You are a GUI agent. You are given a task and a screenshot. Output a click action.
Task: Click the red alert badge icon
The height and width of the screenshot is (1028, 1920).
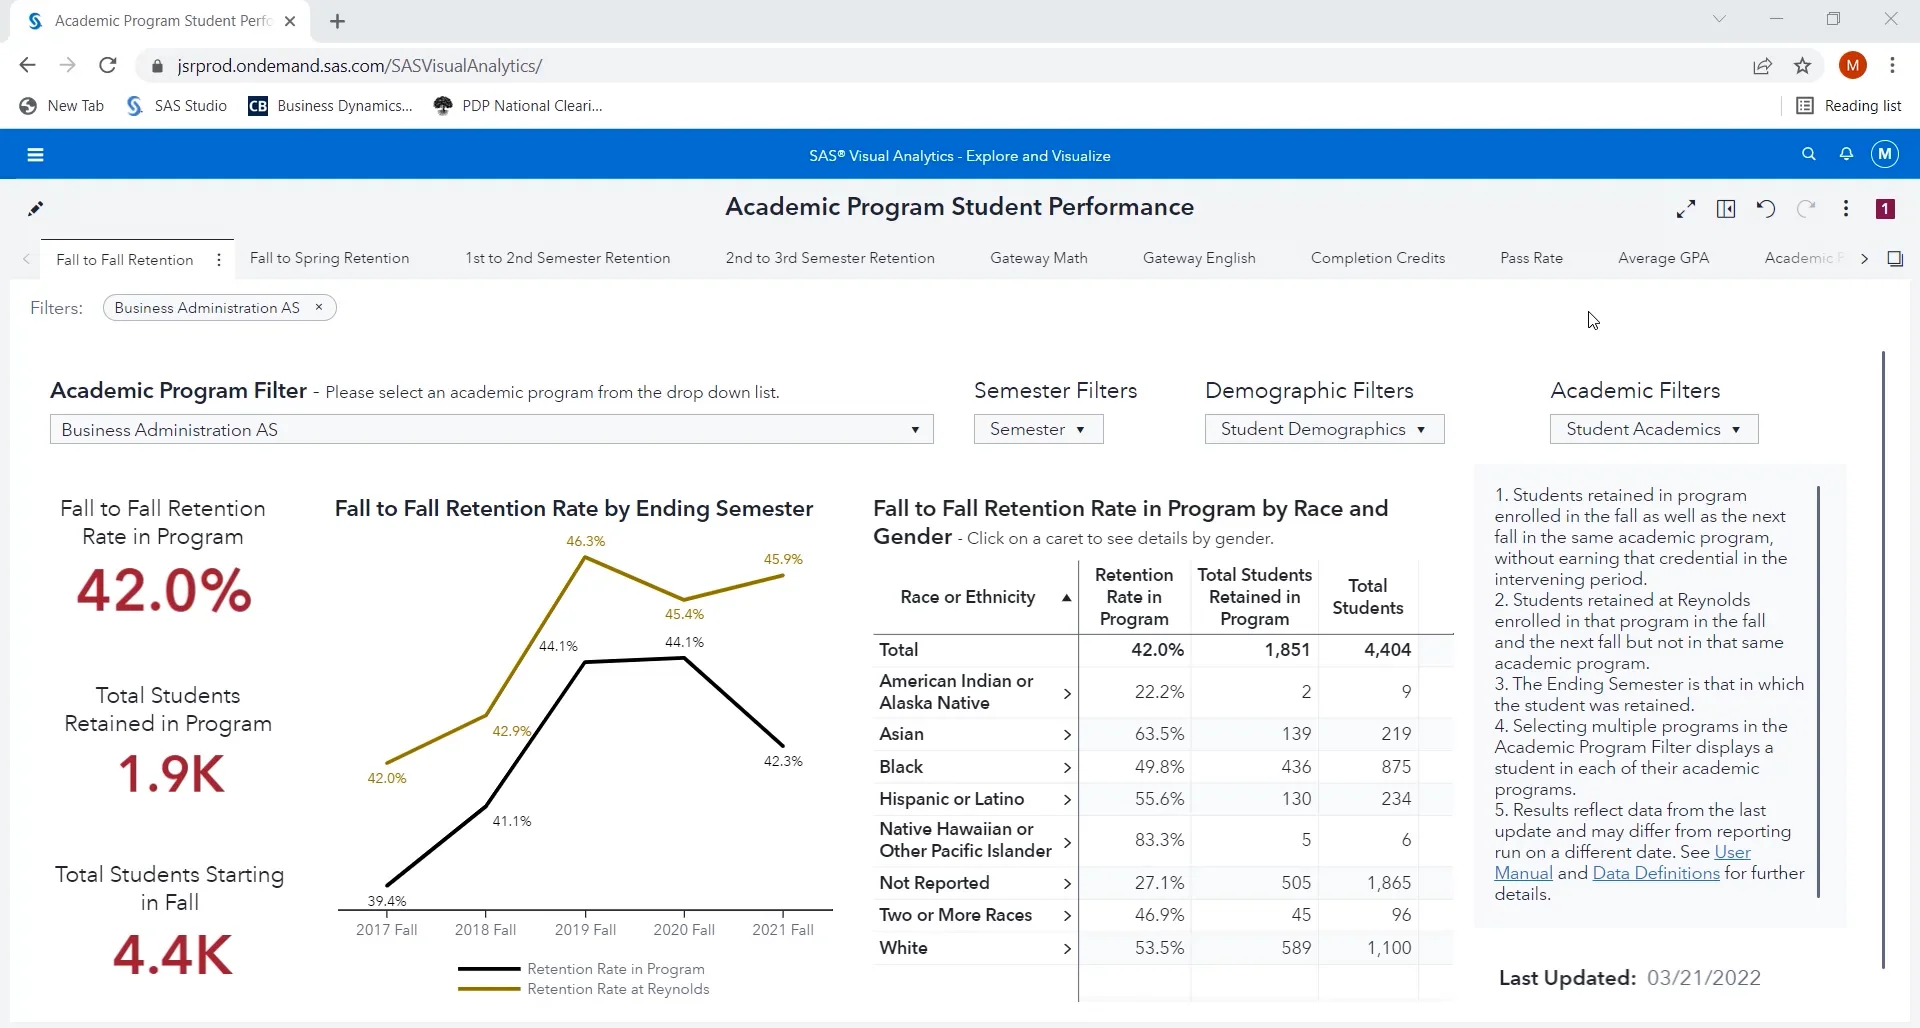[1885, 208]
